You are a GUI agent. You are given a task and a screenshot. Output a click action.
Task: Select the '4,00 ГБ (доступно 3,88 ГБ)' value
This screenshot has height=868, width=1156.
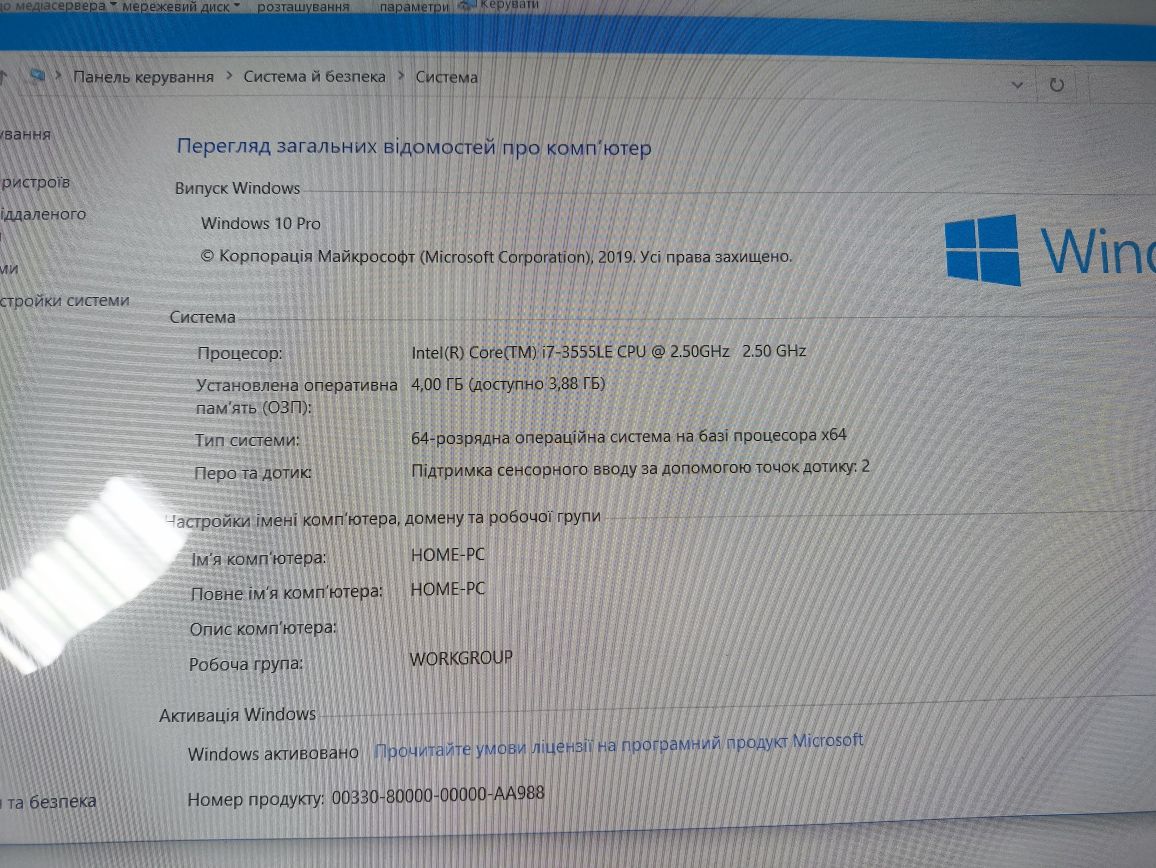[508, 383]
